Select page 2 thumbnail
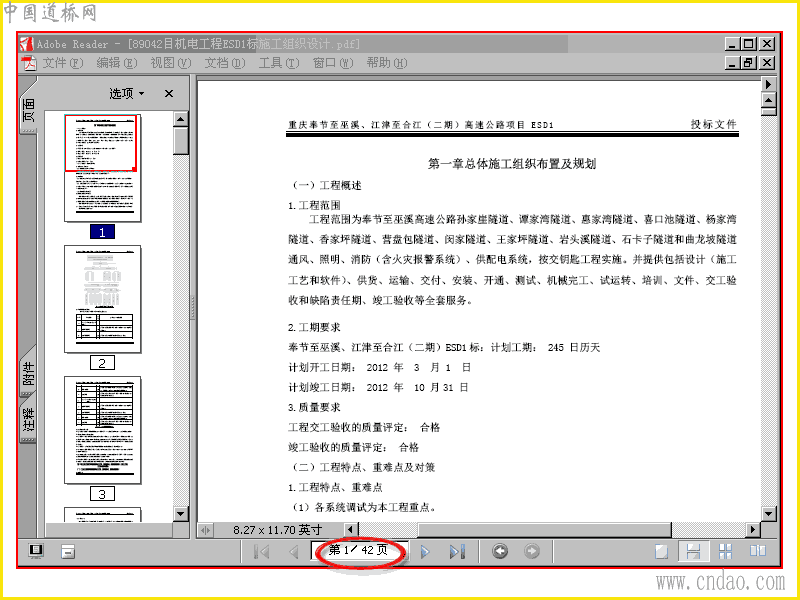The width and height of the screenshot is (800, 600). tap(103, 299)
